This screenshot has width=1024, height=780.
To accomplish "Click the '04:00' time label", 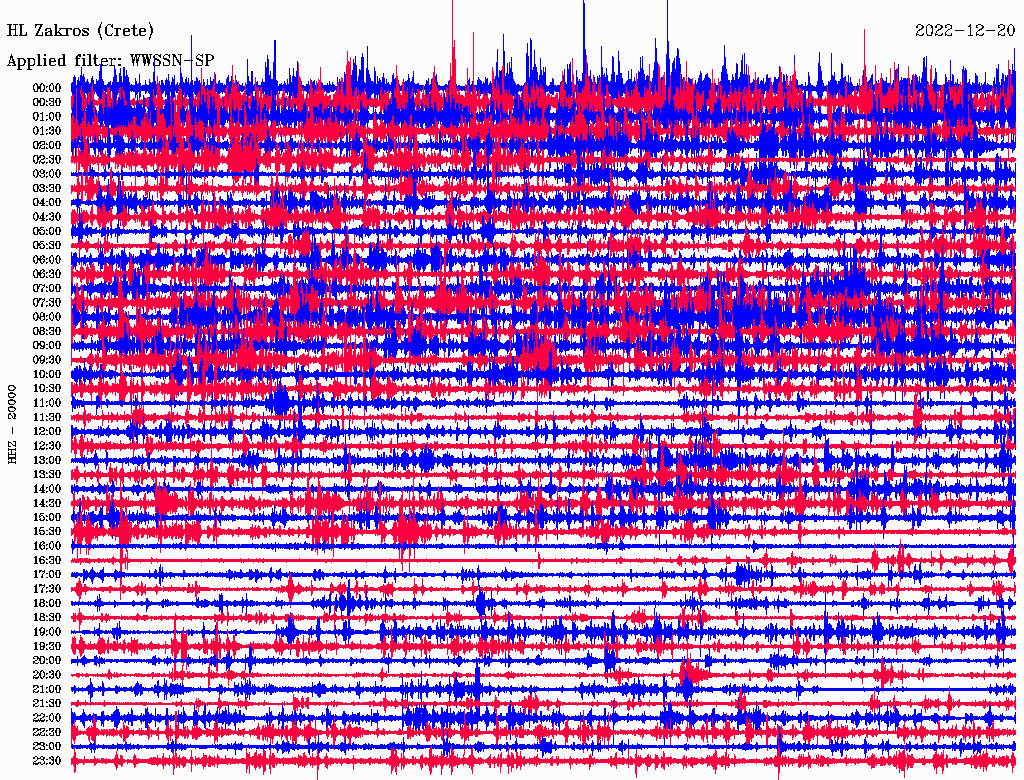I will click(x=47, y=203).
